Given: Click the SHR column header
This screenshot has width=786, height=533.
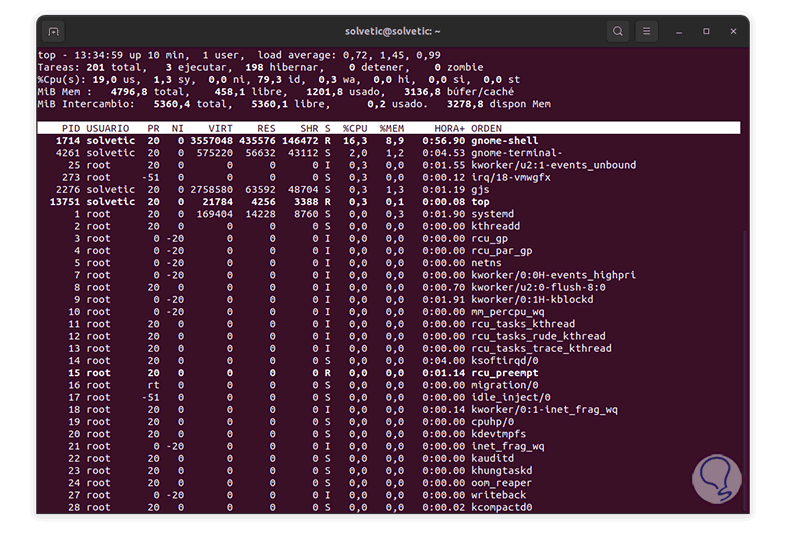Looking at the screenshot, I should (x=309, y=128).
